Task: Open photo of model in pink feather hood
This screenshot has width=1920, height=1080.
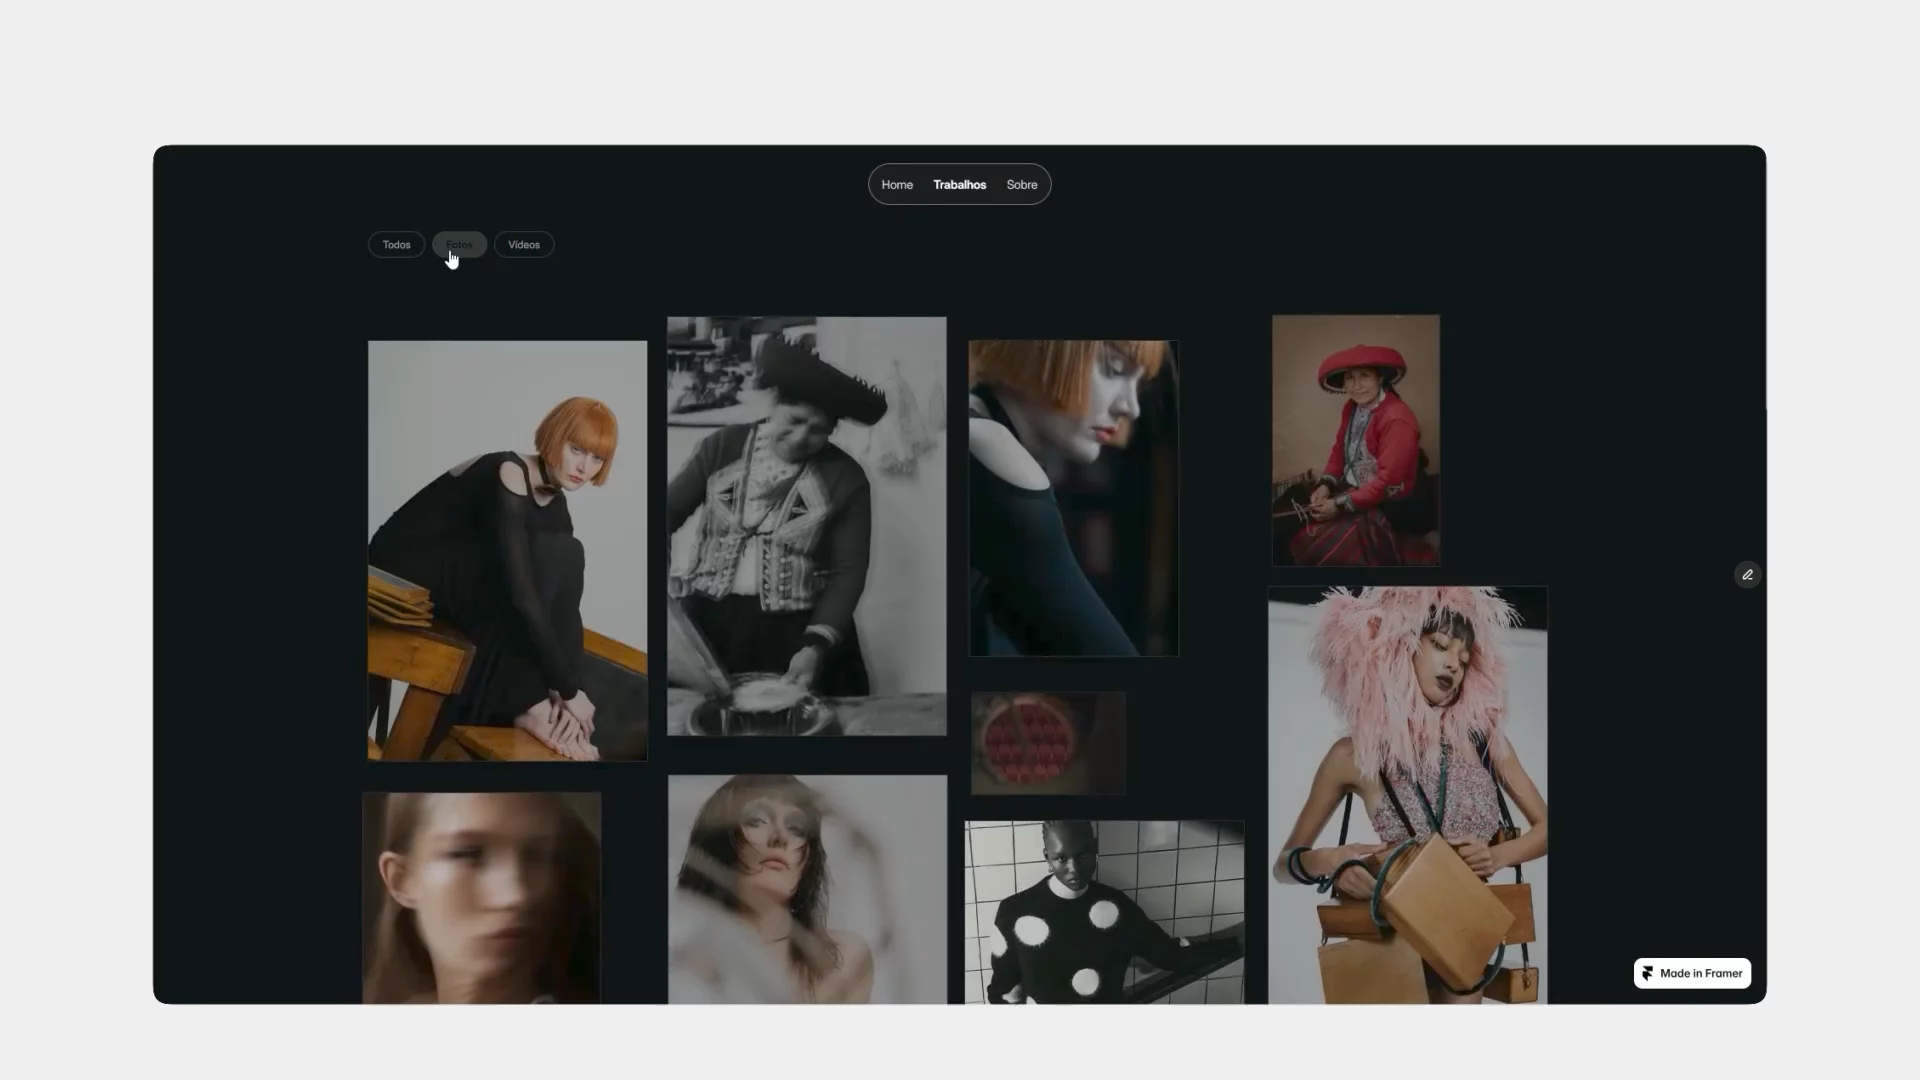Action: (1408, 795)
